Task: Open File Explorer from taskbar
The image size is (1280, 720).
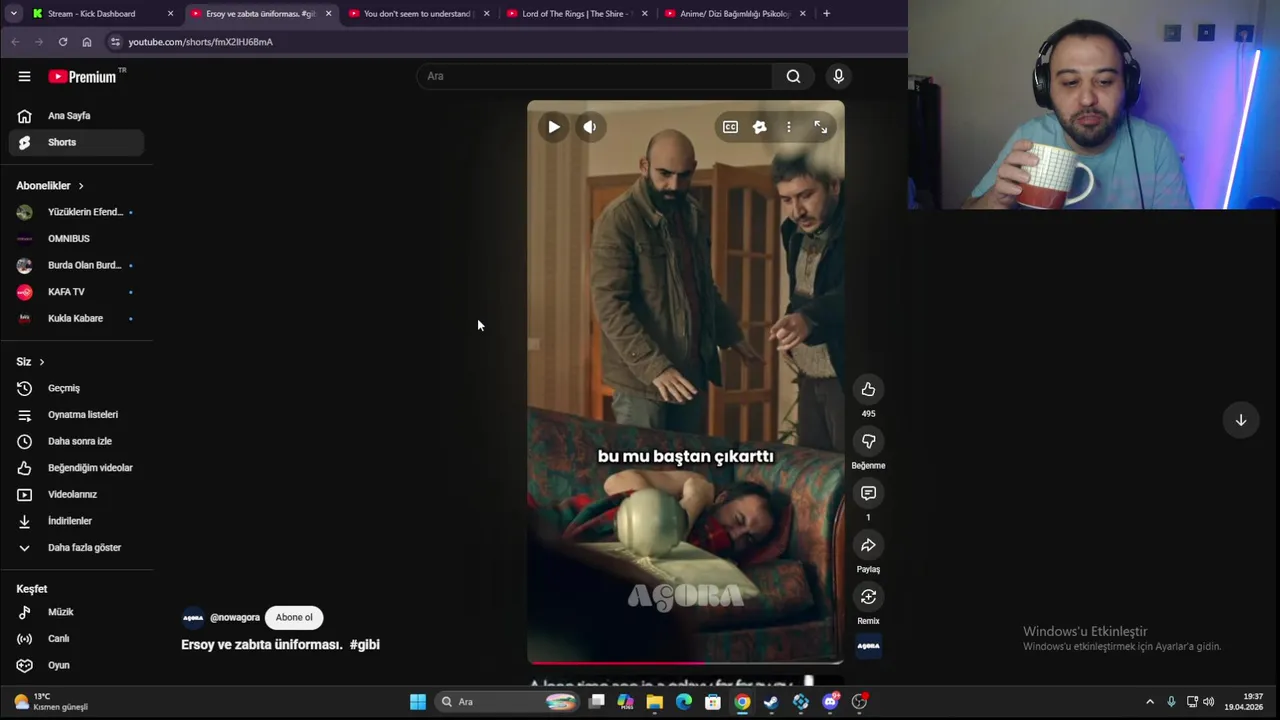Action: (654, 702)
